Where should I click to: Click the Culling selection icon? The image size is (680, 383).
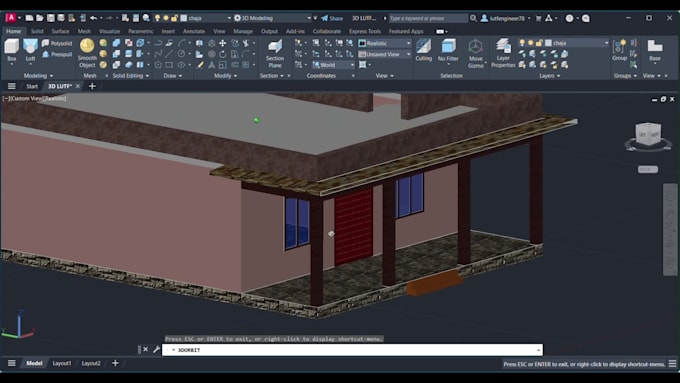click(x=423, y=50)
